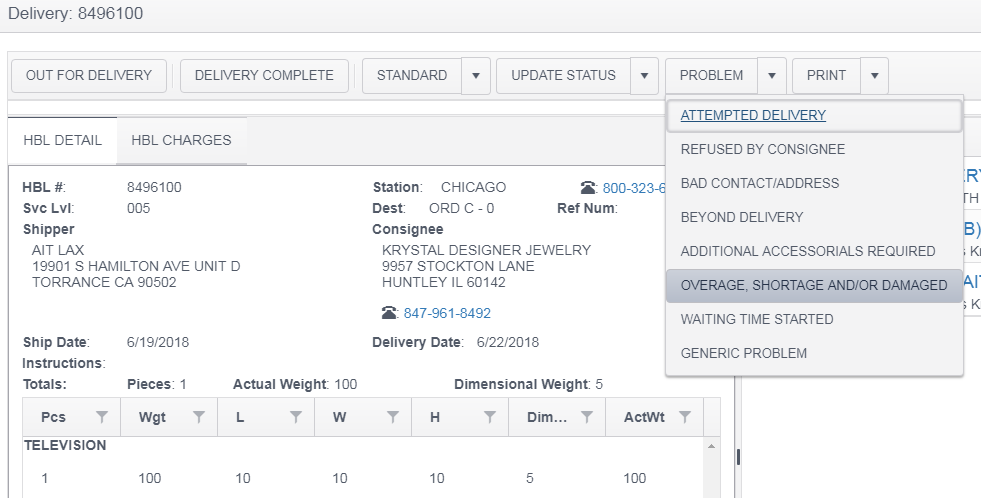Click the KRYSTAL DESIGNER JEWELRY consignee name
981x498 pixels.
pyautogui.click(x=486, y=250)
